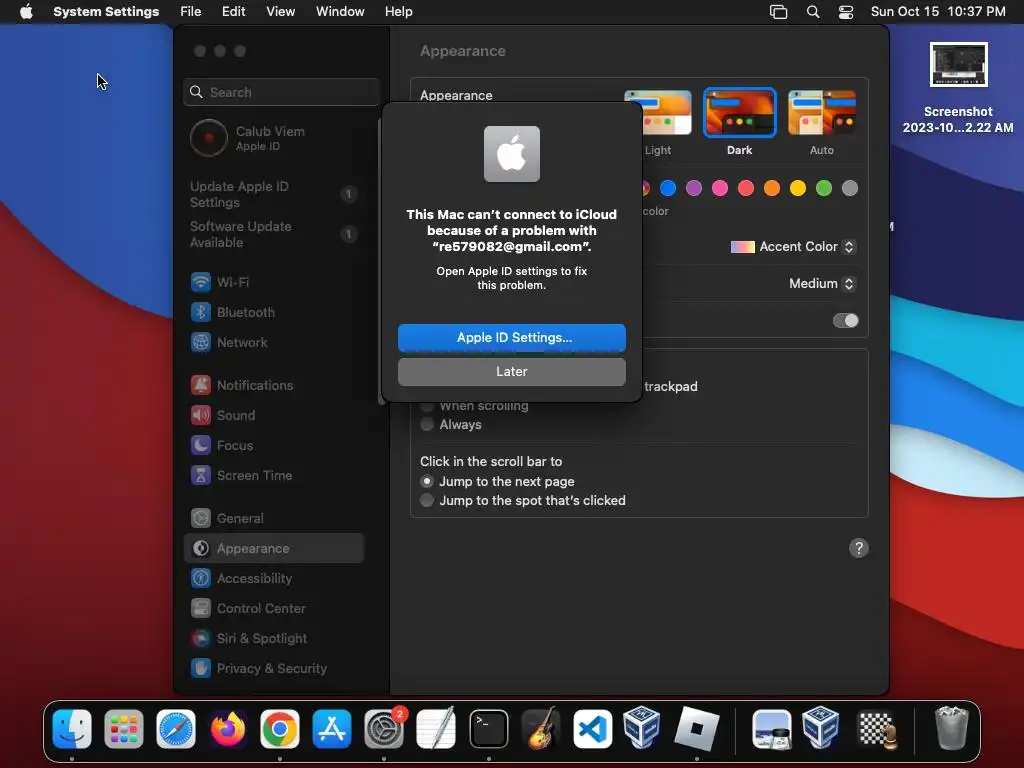Viewport: 1024px width, 768px height.
Task: Click System Settings icon in Dock
Action: click(384, 729)
